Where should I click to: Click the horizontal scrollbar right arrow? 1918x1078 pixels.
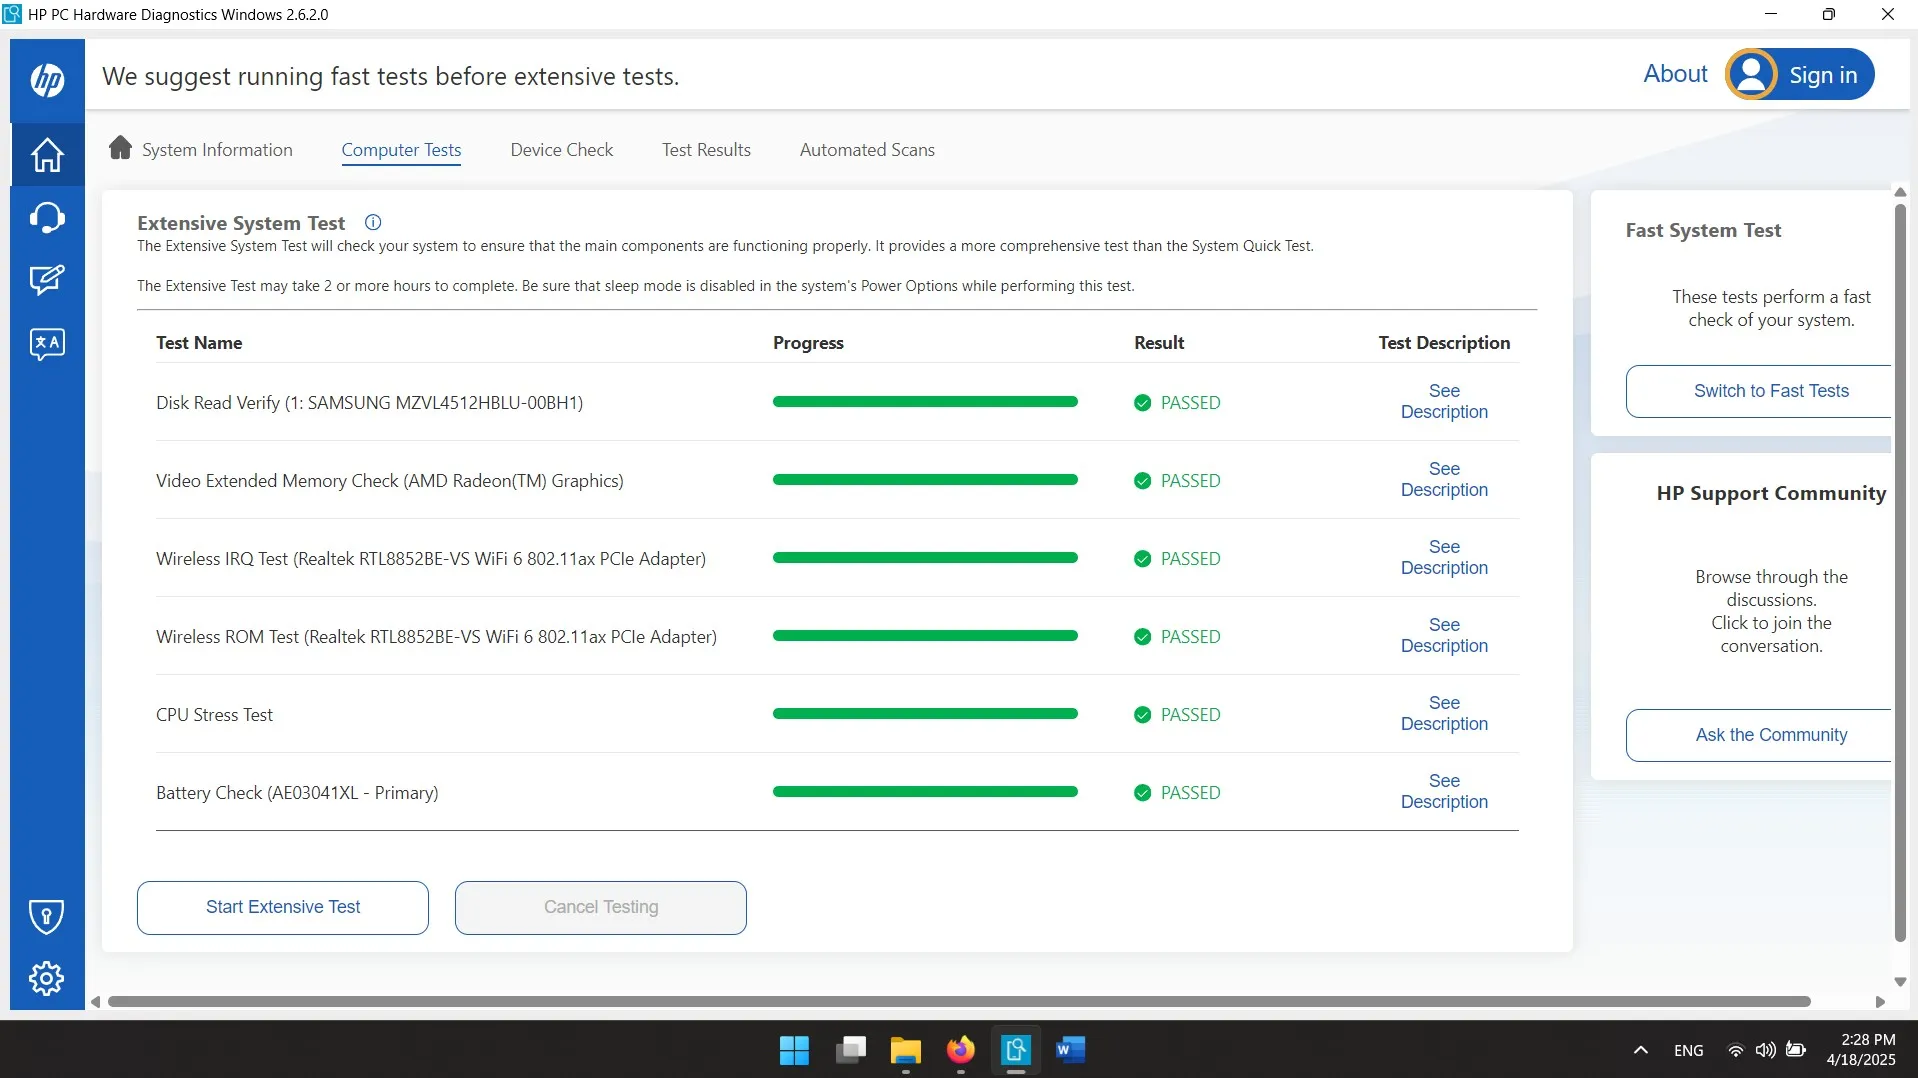point(1880,1002)
